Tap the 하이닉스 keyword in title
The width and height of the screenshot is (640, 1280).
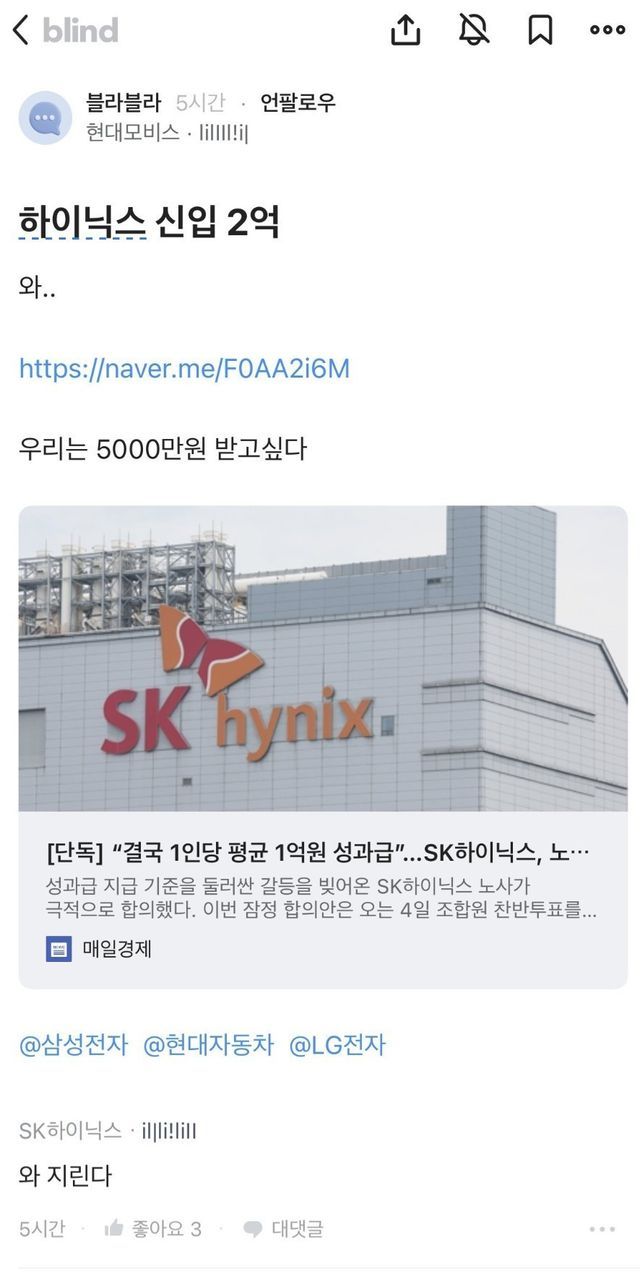tap(83, 223)
